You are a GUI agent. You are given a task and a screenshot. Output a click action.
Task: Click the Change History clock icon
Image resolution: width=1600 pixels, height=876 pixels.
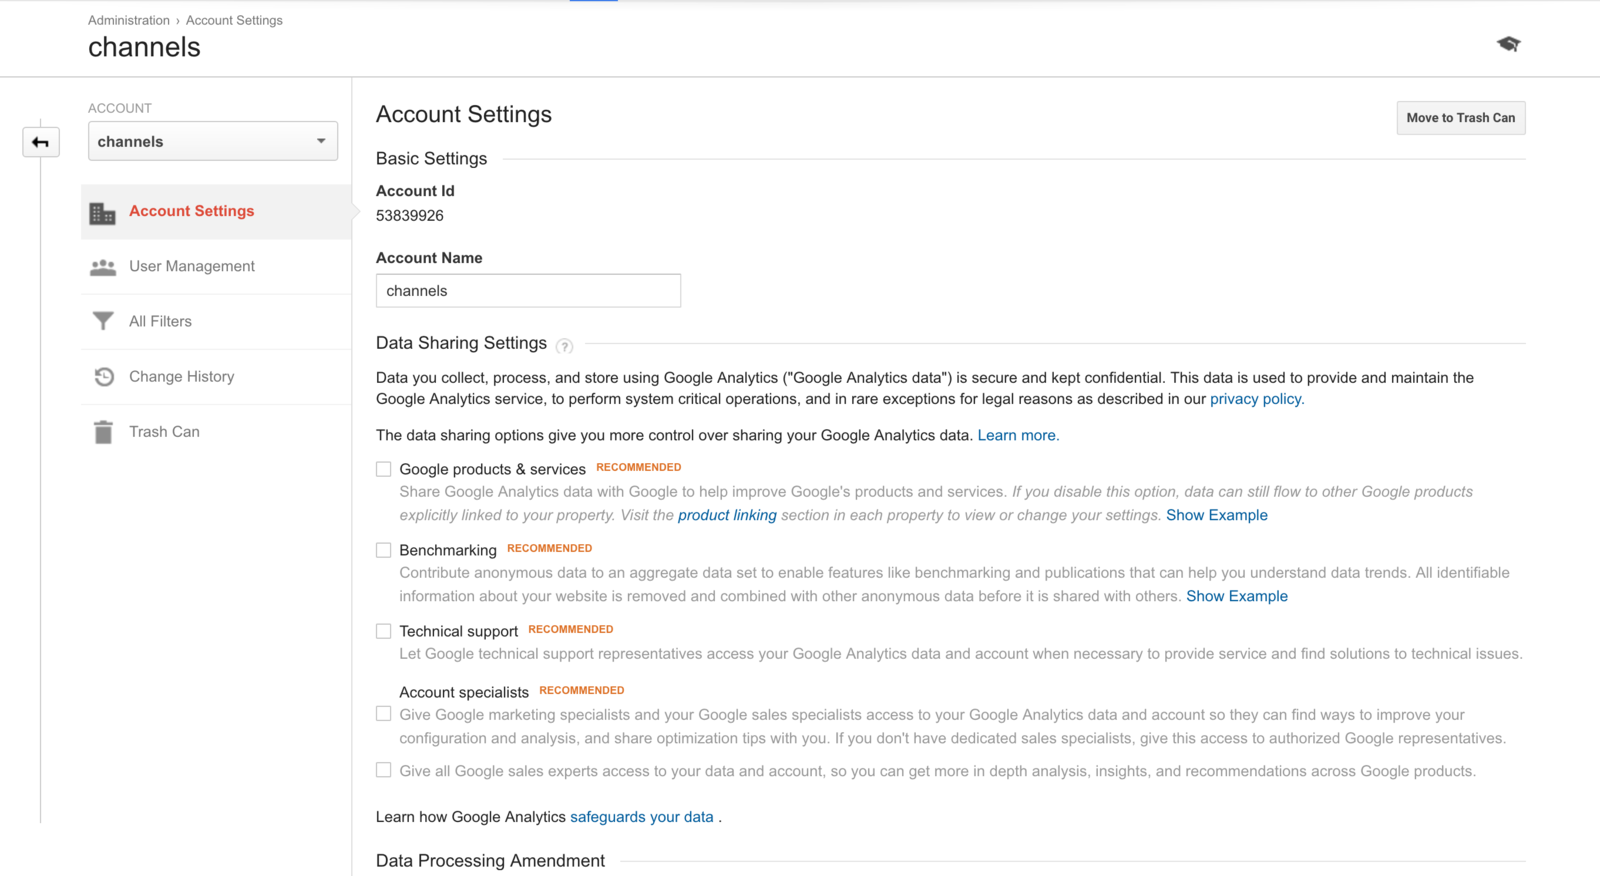click(103, 377)
